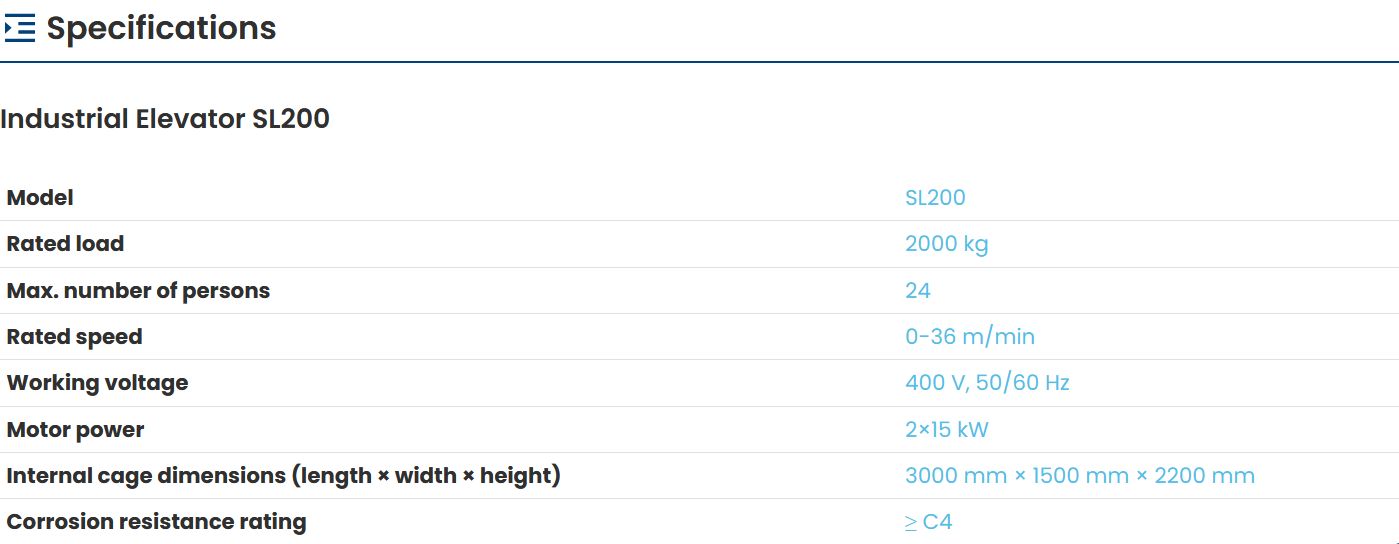The image size is (1399, 544).
Task: Click the Model row label
Action: 40,198
